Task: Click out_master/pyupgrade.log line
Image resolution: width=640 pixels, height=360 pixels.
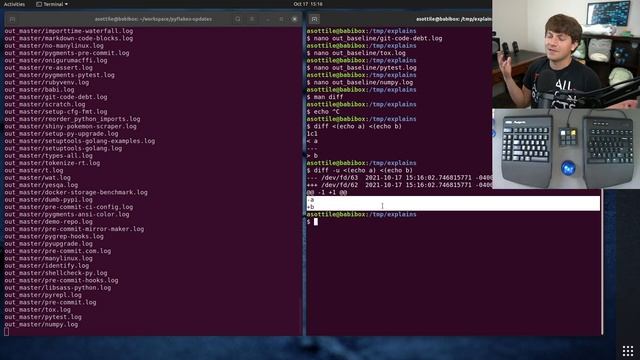Action: (x=49, y=244)
